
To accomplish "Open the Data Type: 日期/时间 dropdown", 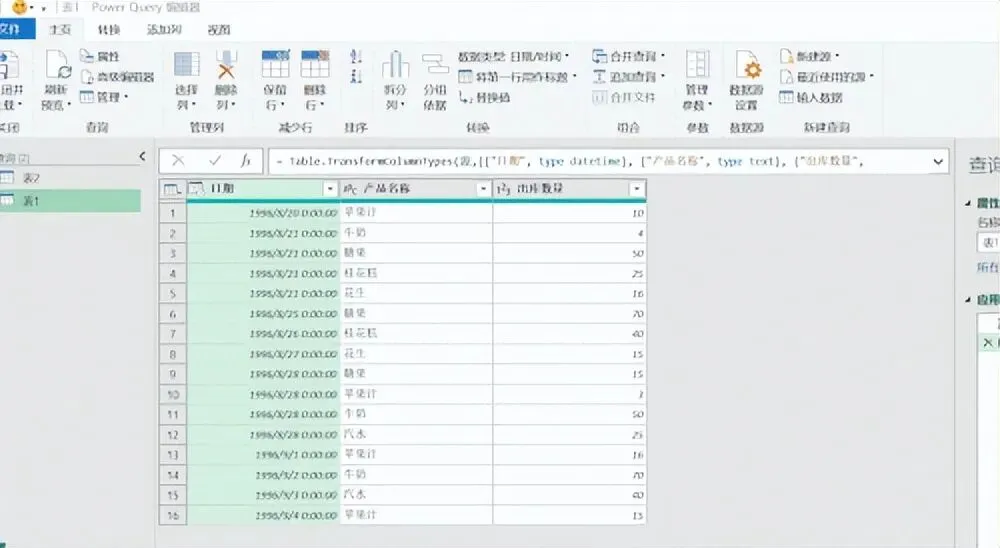I will pos(513,57).
